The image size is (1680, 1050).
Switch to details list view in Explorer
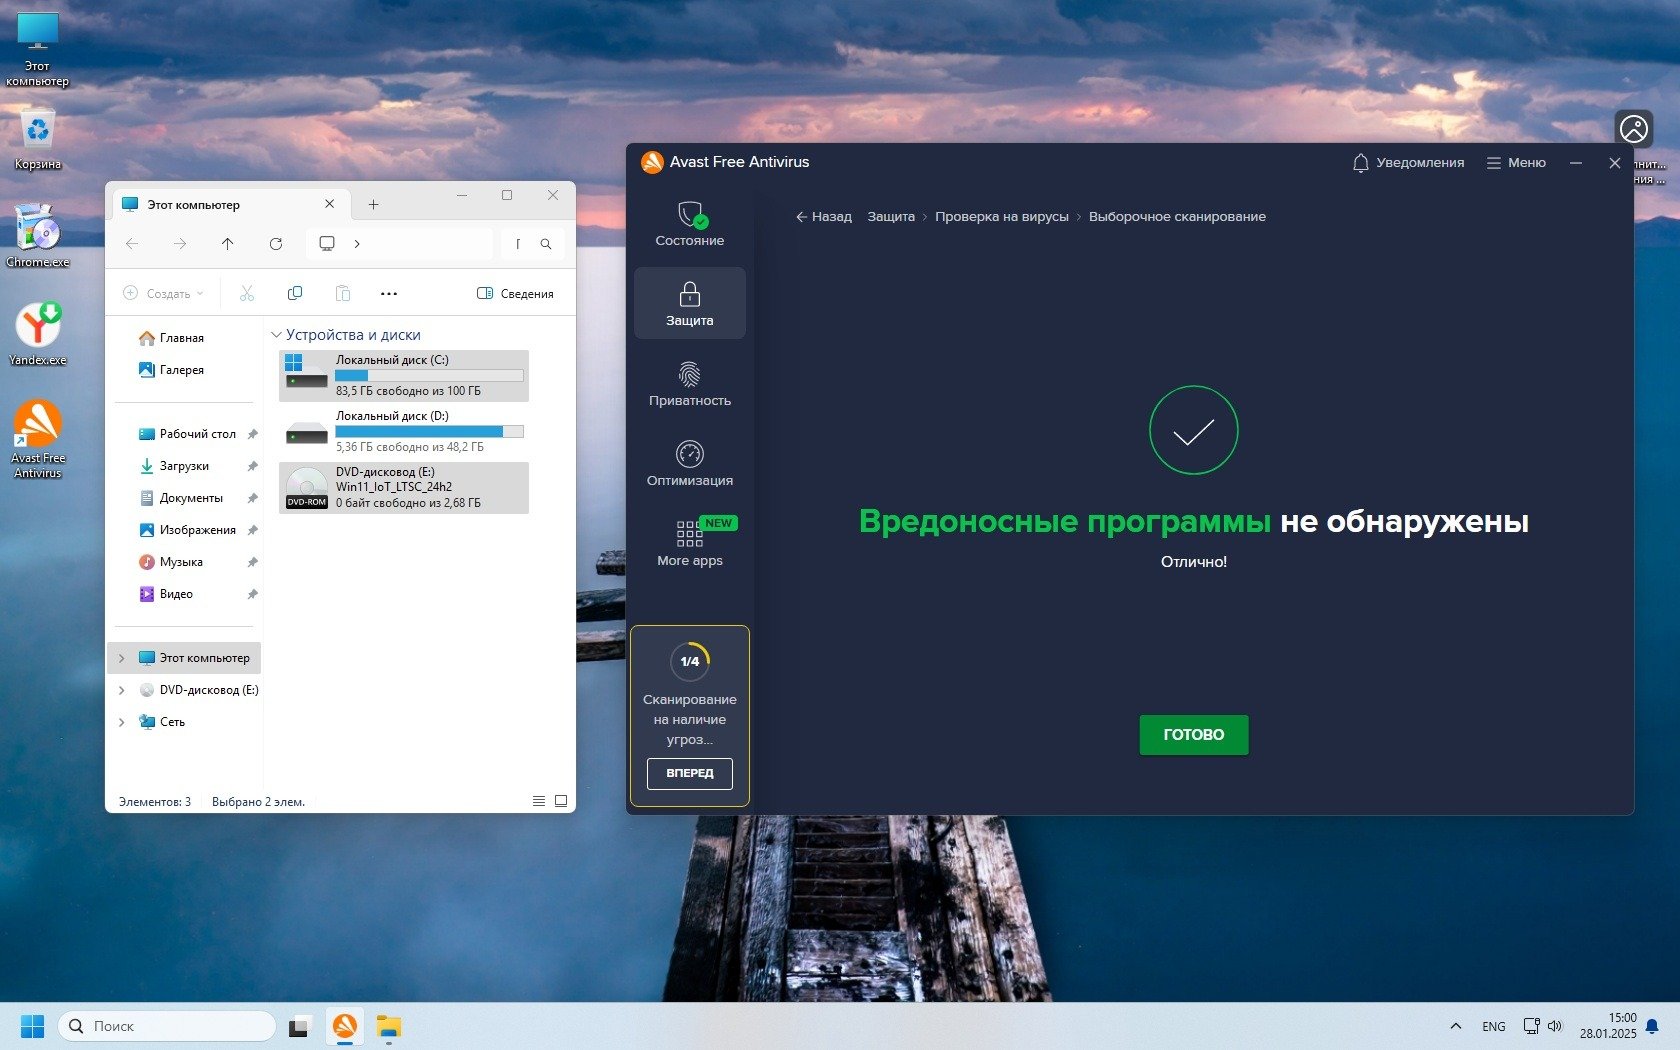[539, 801]
